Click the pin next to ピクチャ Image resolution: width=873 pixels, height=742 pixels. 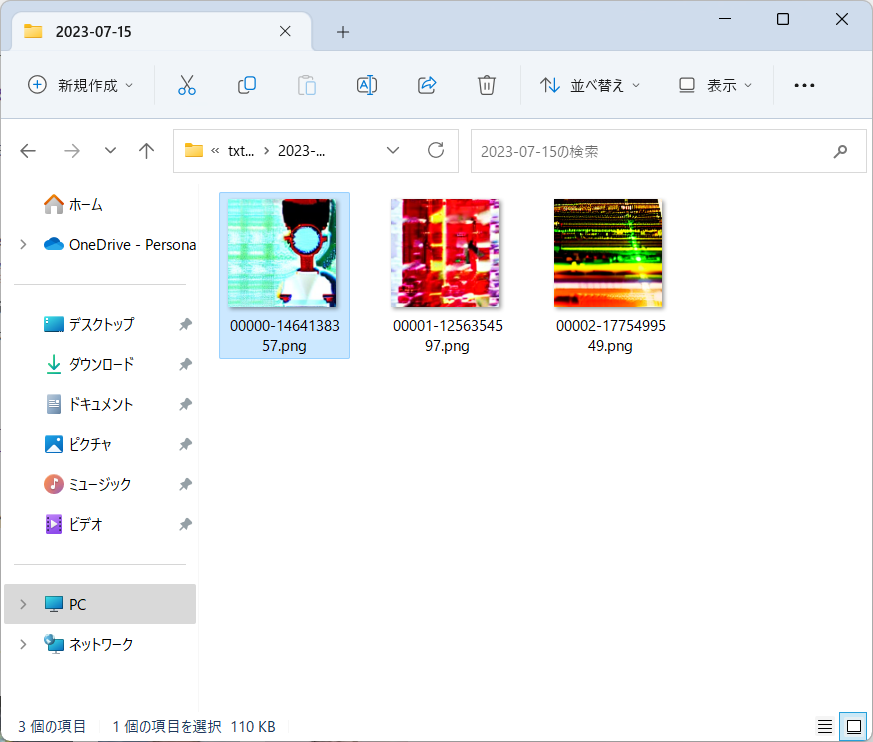click(185, 444)
